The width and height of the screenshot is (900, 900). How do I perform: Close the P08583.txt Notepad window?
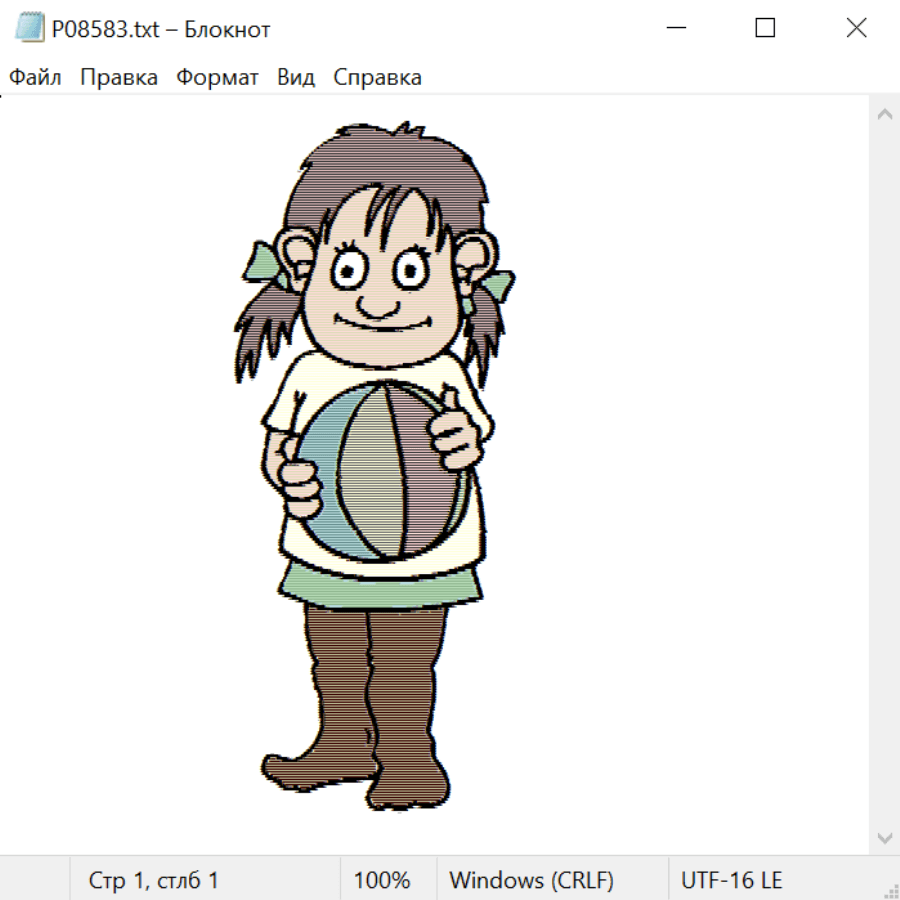[856, 29]
